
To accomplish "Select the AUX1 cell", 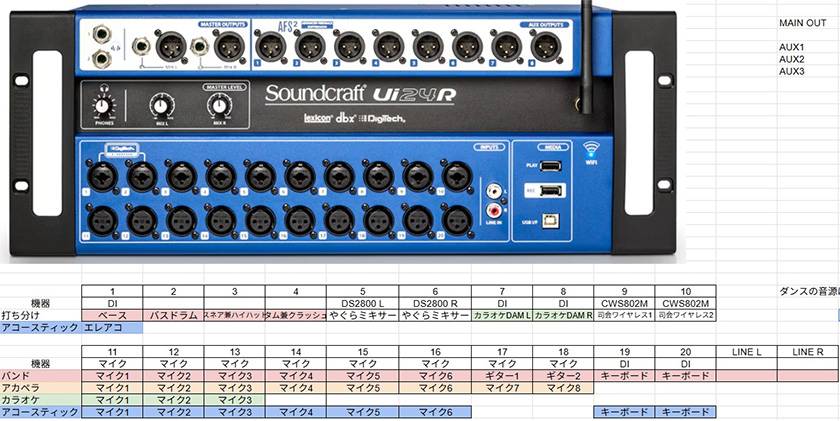I will coord(809,47).
